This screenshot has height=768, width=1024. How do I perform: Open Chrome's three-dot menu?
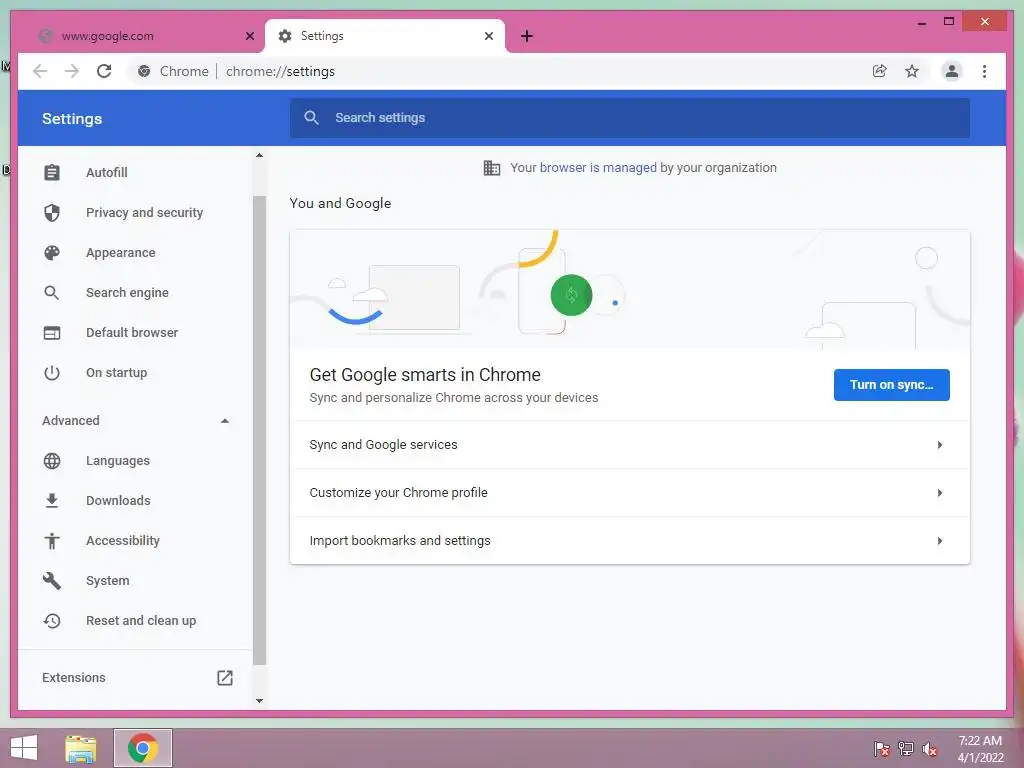[x=984, y=71]
